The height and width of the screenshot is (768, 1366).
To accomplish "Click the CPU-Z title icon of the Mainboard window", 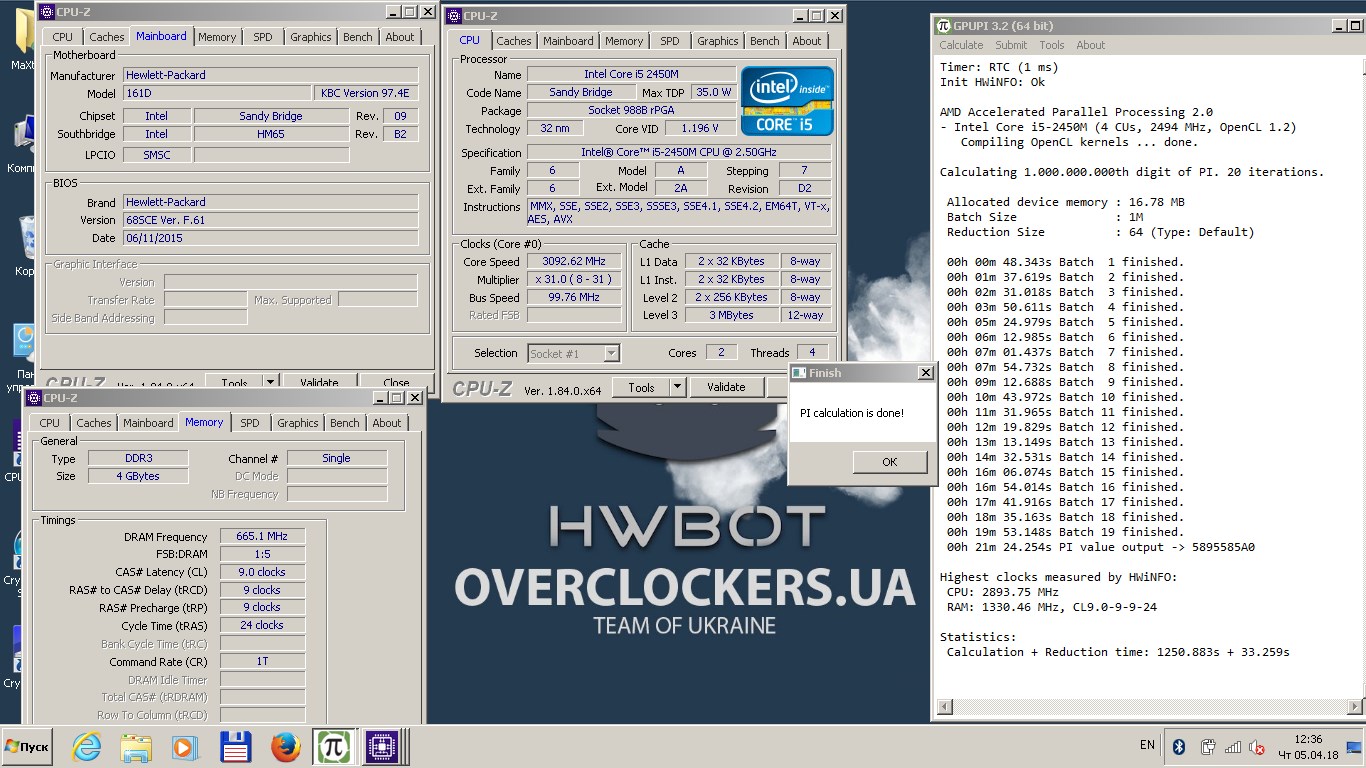I will coord(46,12).
